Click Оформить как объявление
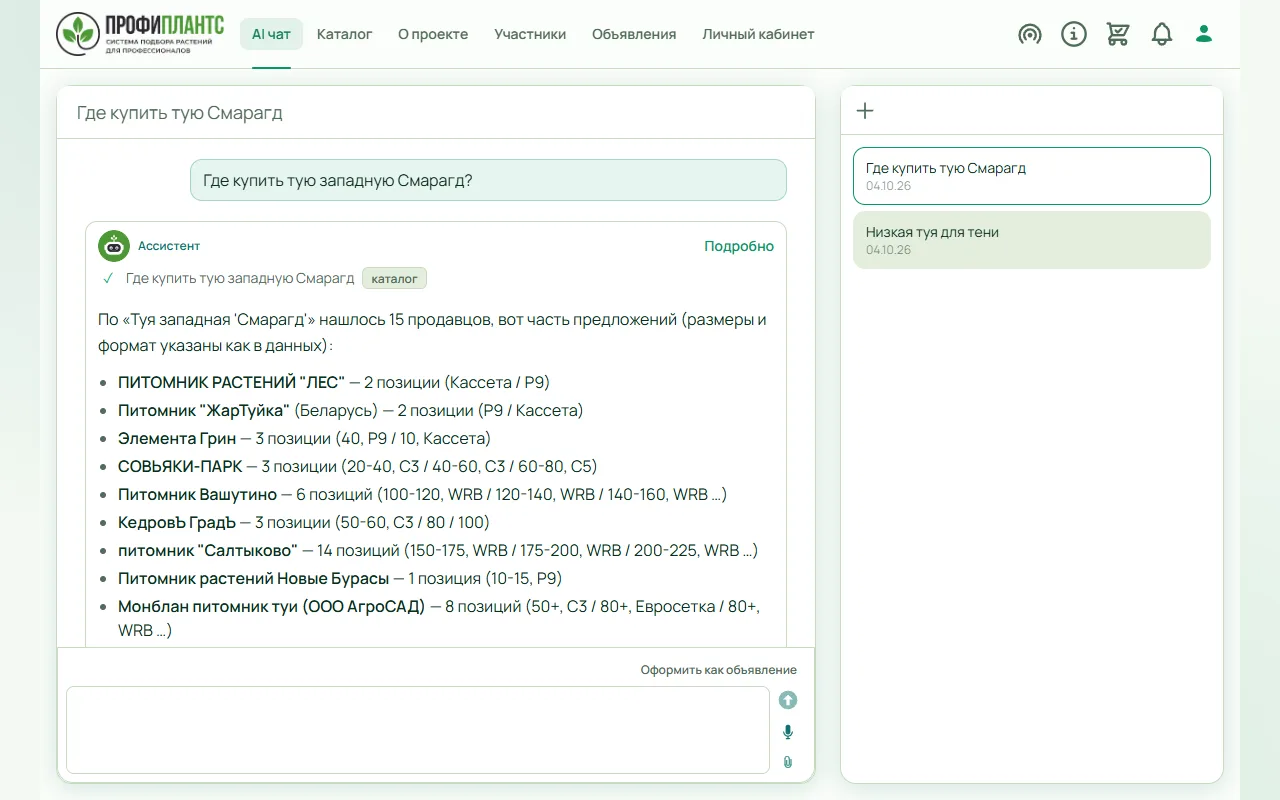1280x800 pixels. point(719,670)
